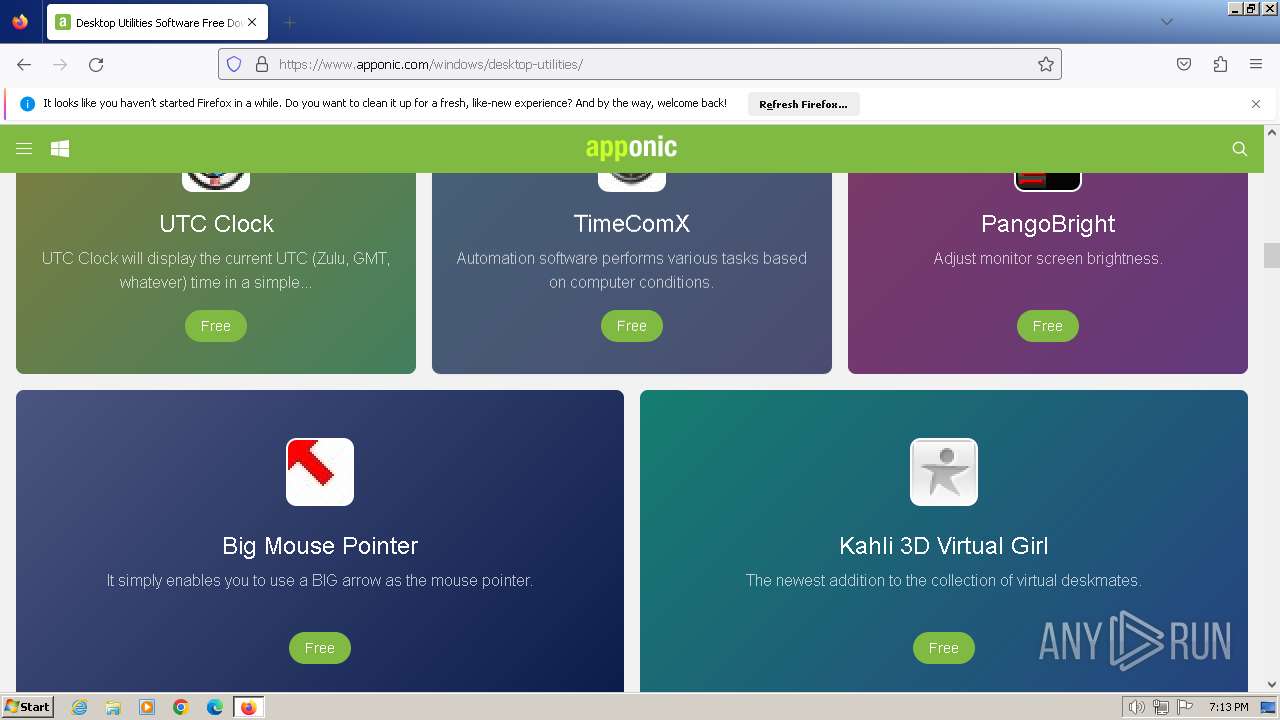Launch Internet Explorer from the taskbar
1280x720 pixels.
coord(80,707)
